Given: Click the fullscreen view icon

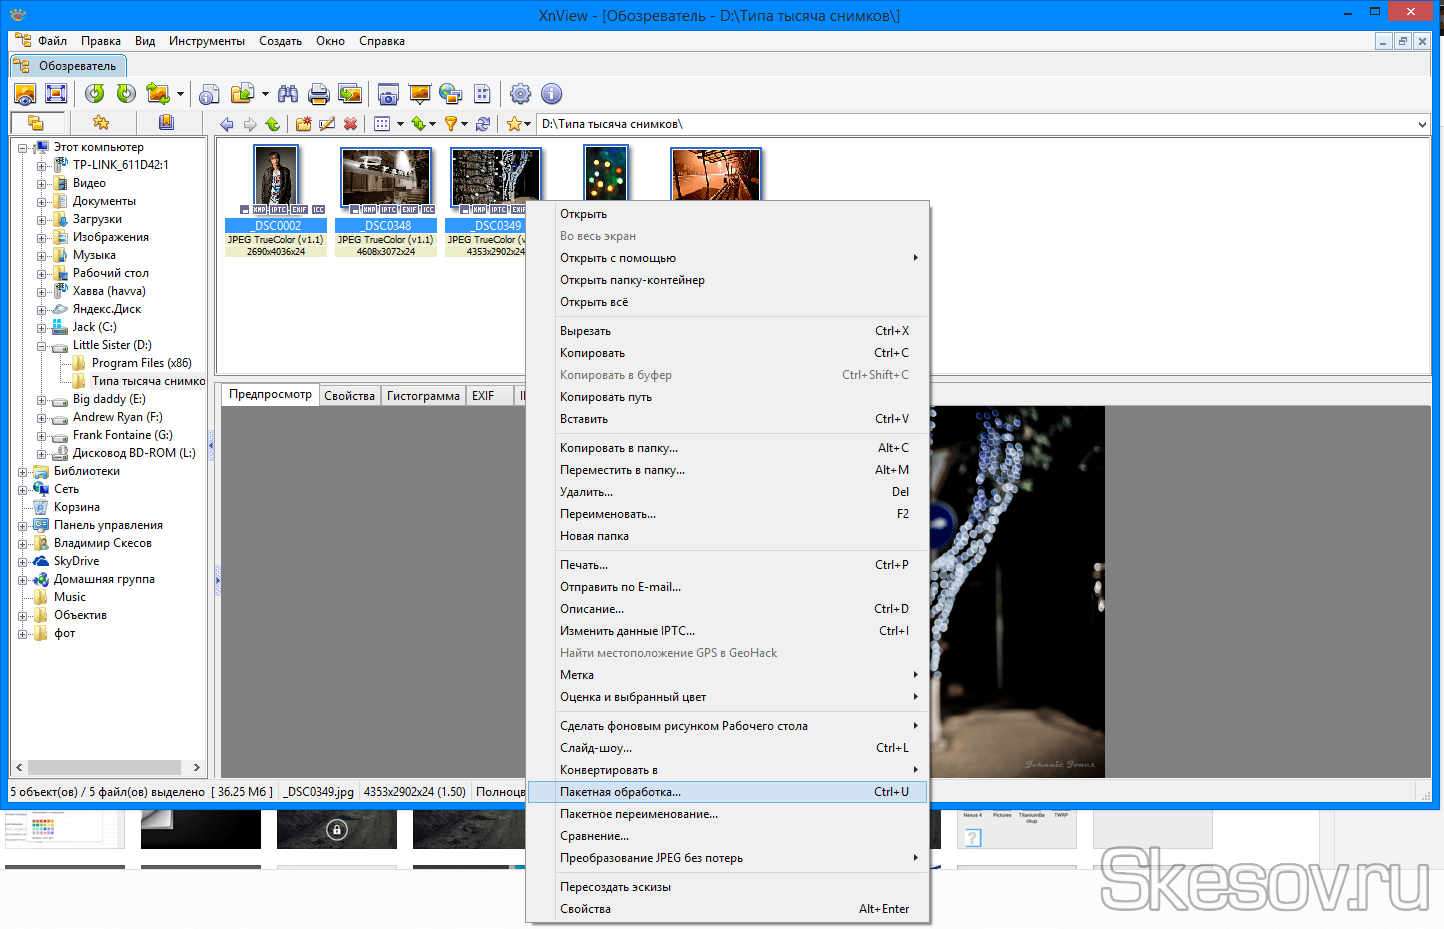Looking at the screenshot, I should pyautogui.click(x=57, y=94).
